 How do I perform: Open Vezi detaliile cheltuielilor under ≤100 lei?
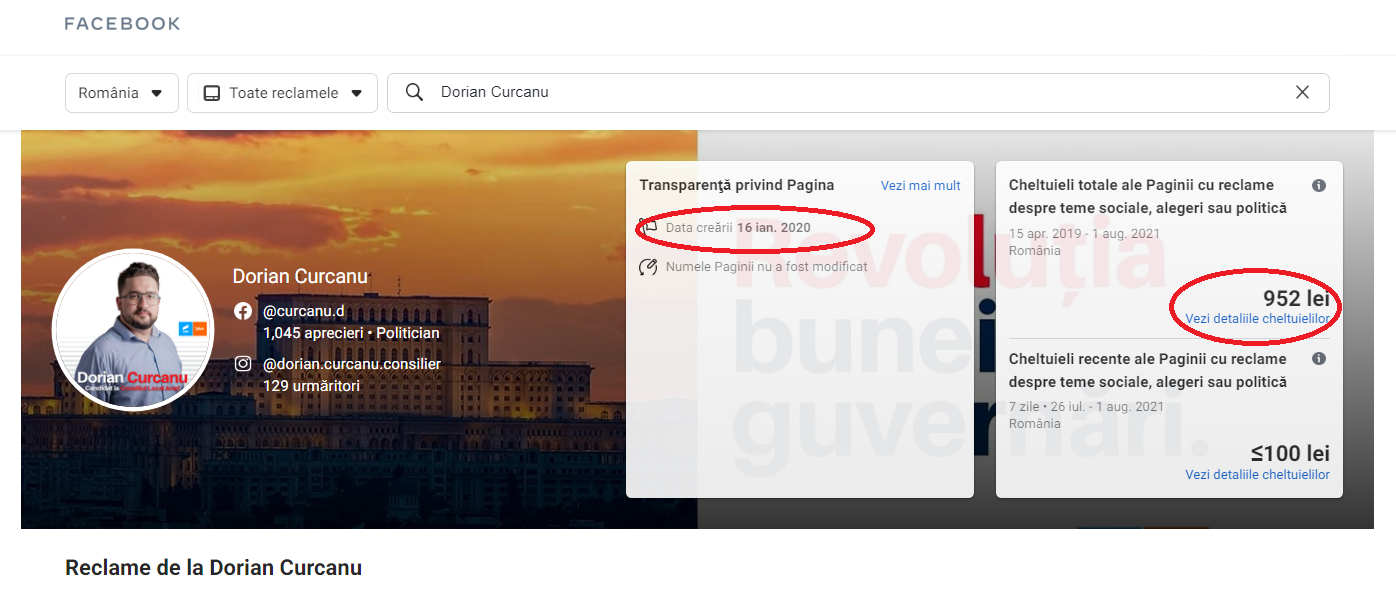pos(1258,475)
